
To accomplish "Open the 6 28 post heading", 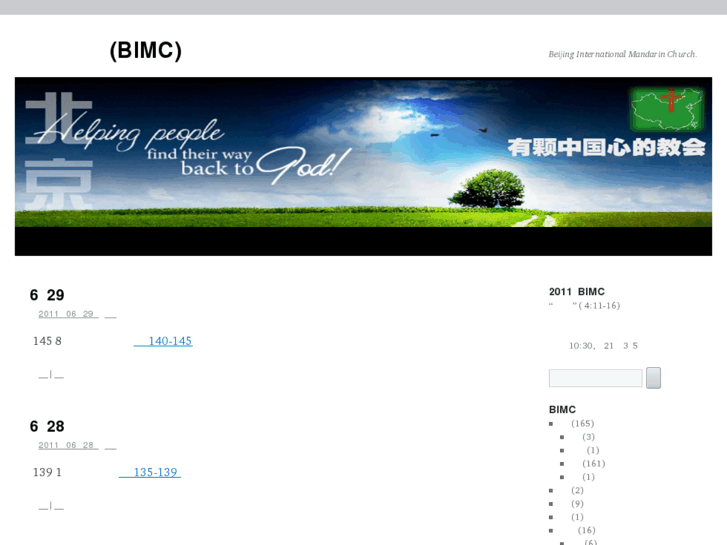I will (47, 426).
